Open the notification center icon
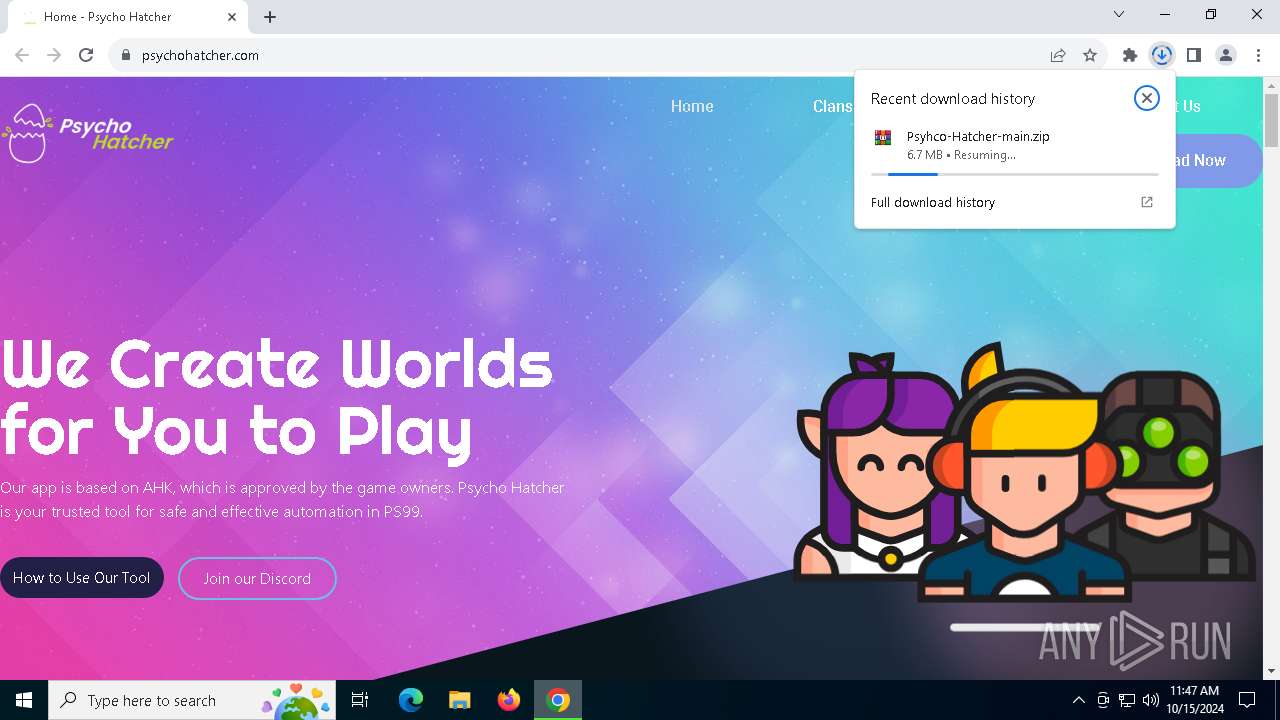The width and height of the screenshot is (1280, 720). pyautogui.click(x=1247, y=700)
